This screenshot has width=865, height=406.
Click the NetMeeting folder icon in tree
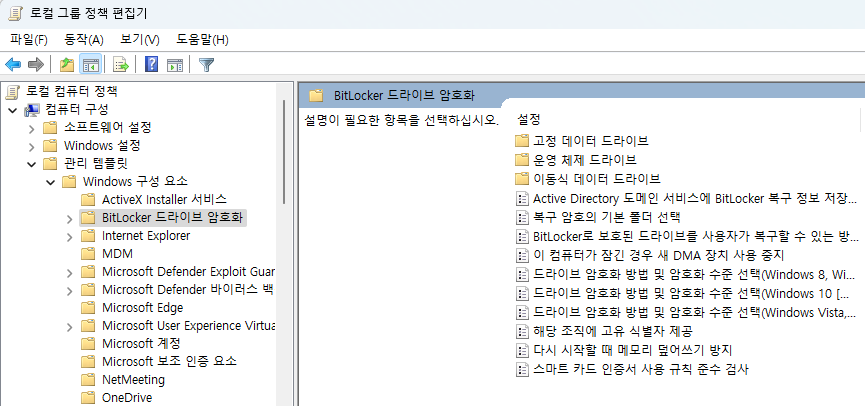88,380
